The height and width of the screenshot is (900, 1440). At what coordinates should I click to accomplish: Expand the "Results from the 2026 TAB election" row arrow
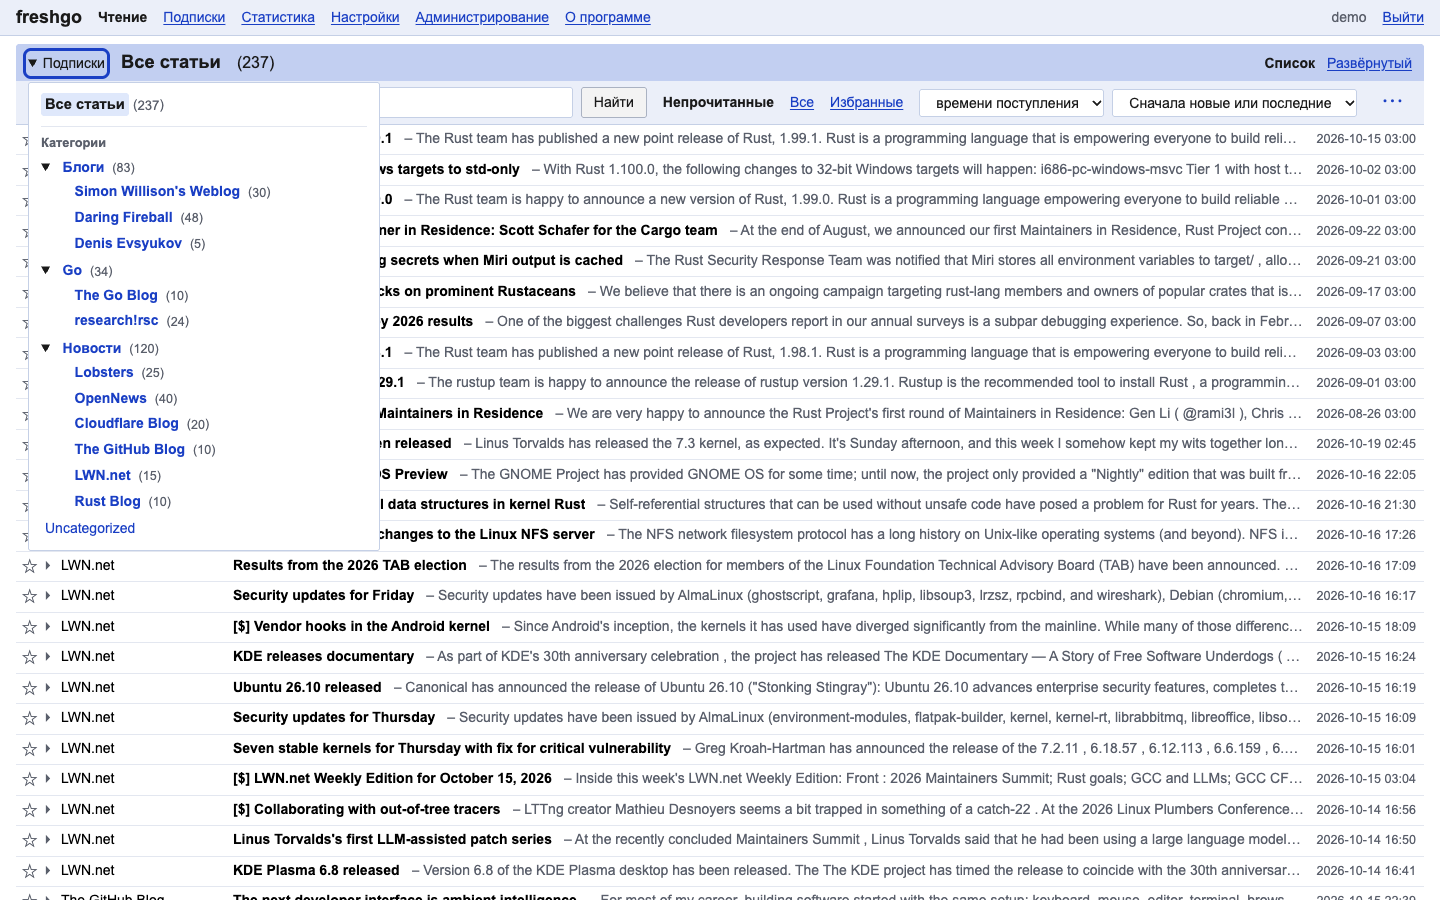pos(48,565)
